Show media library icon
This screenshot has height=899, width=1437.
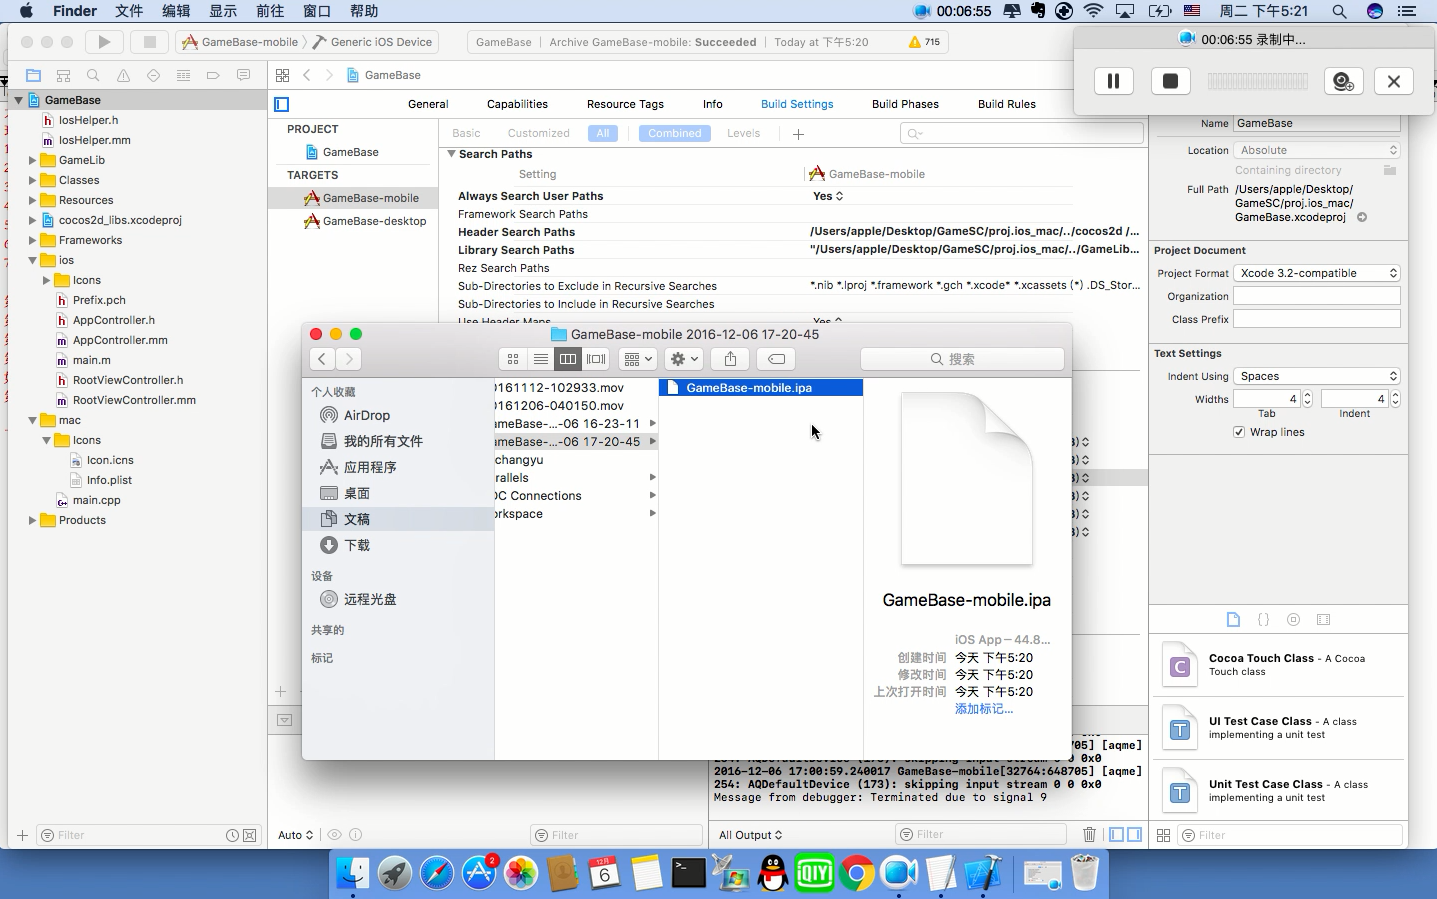click(1324, 620)
